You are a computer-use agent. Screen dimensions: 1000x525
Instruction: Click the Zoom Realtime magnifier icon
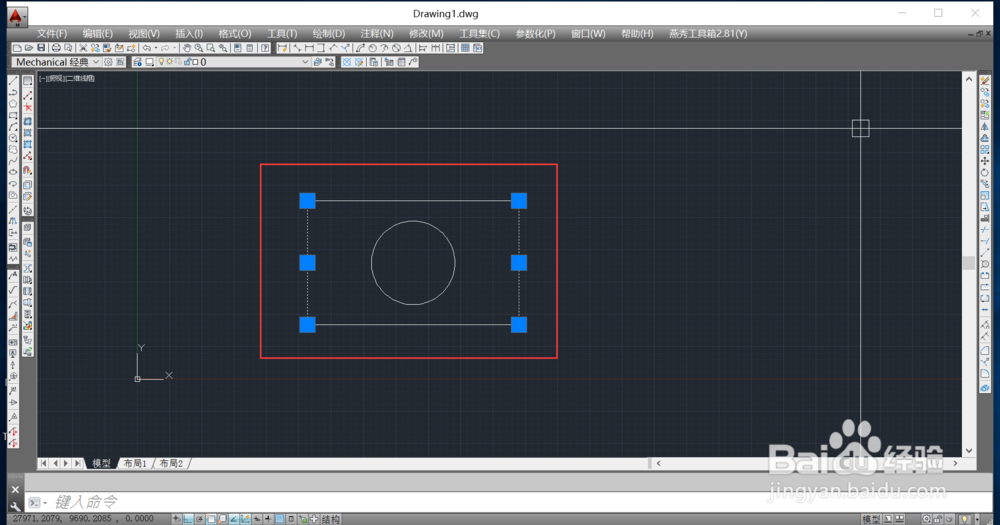tap(199, 48)
